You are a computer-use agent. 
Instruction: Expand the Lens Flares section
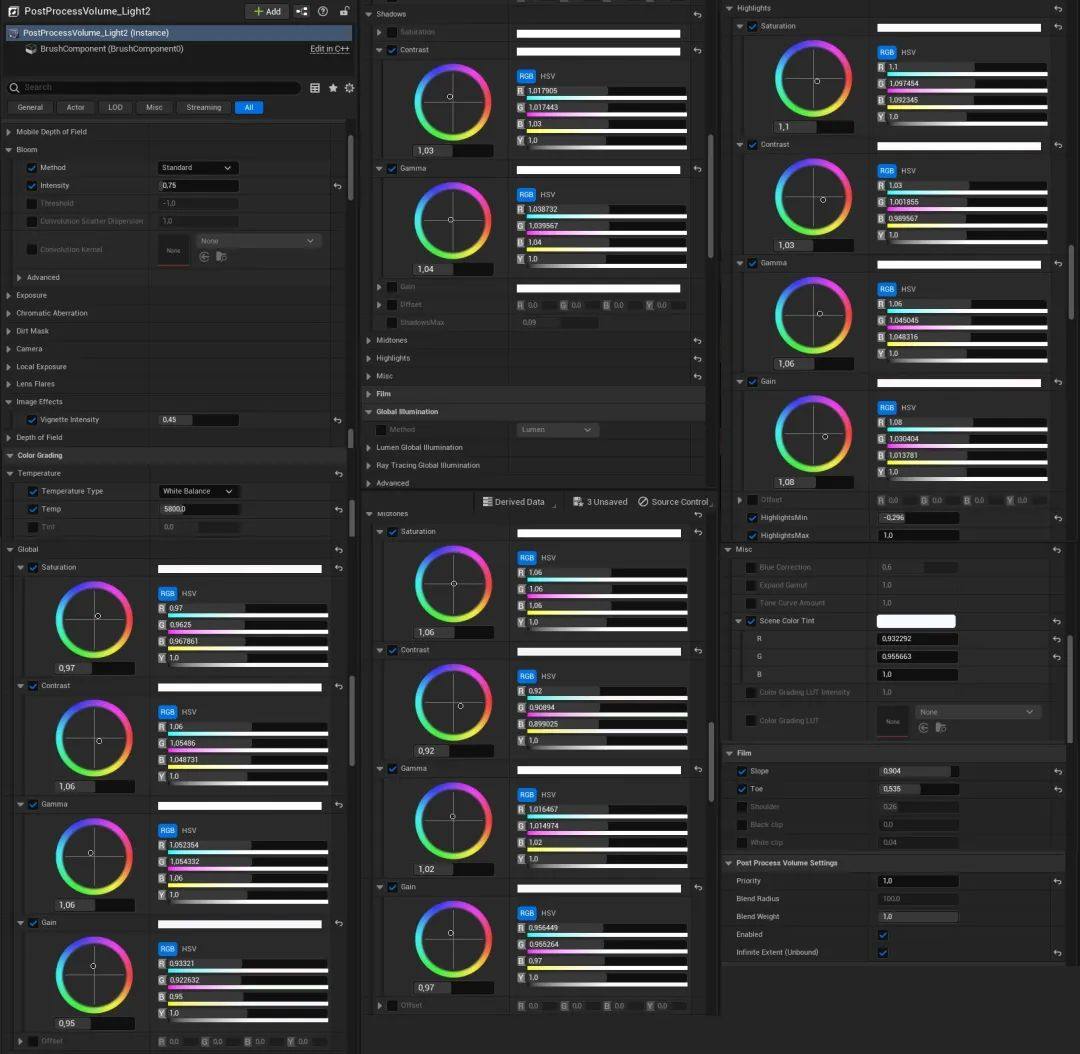(9, 384)
